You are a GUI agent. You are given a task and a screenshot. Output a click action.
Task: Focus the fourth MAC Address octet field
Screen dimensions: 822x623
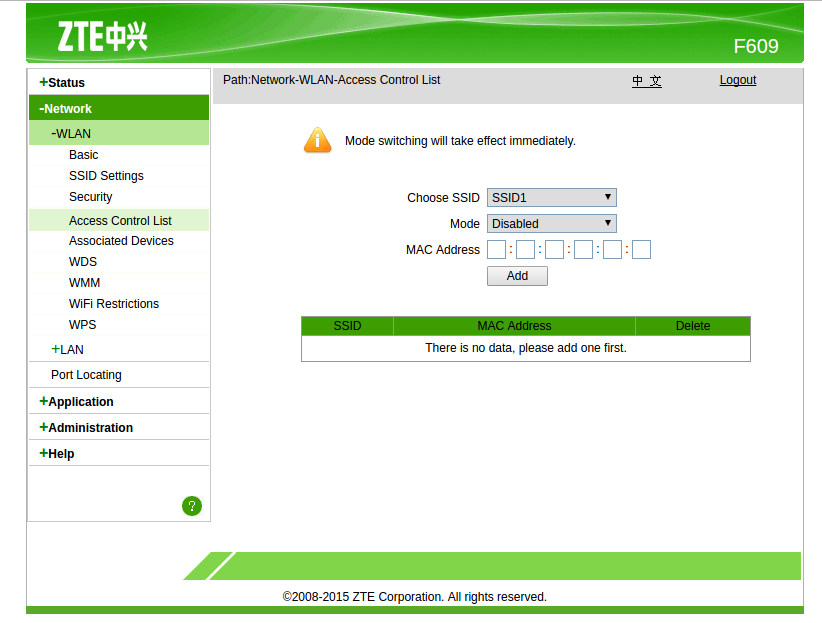(x=583, y=250)
